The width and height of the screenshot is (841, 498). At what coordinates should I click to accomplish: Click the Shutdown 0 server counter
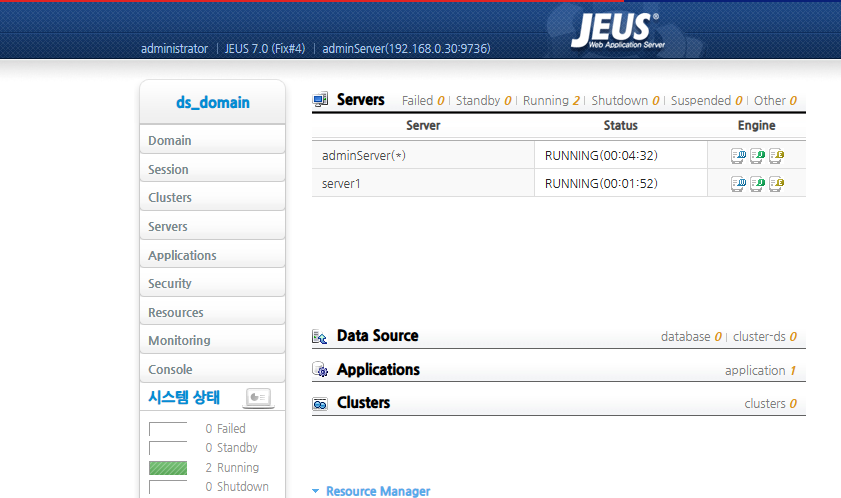625,100
